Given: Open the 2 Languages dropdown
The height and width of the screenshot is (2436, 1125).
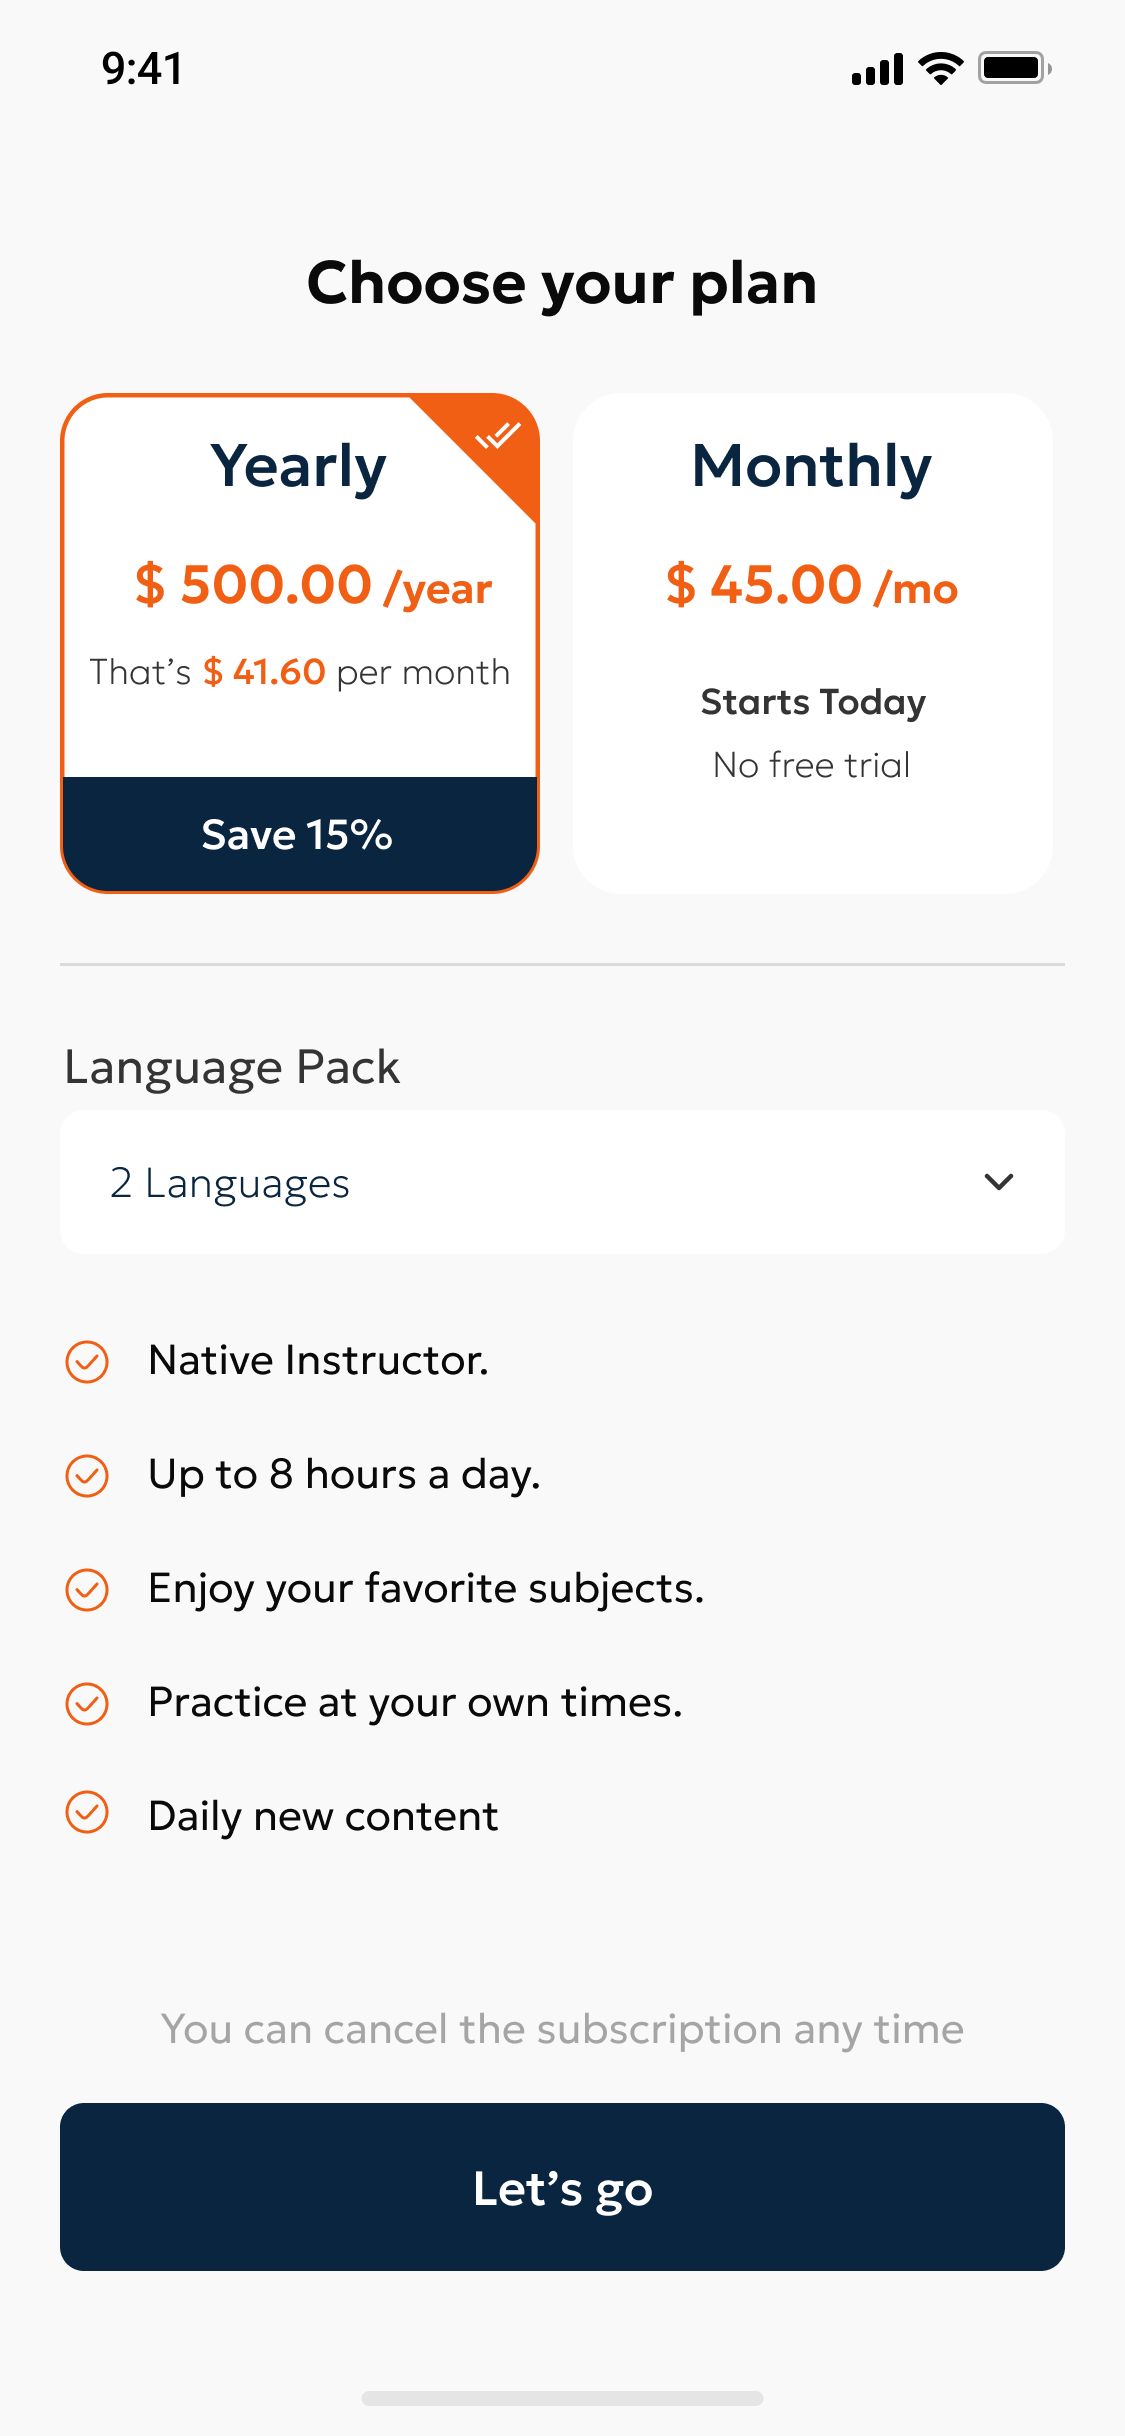Looking at the screenshot, I should pos(562,1182).
